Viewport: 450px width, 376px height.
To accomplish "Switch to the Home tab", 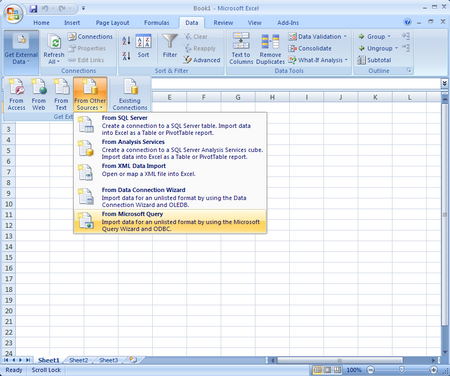I will pyautogui.click(x=41, y=23).
